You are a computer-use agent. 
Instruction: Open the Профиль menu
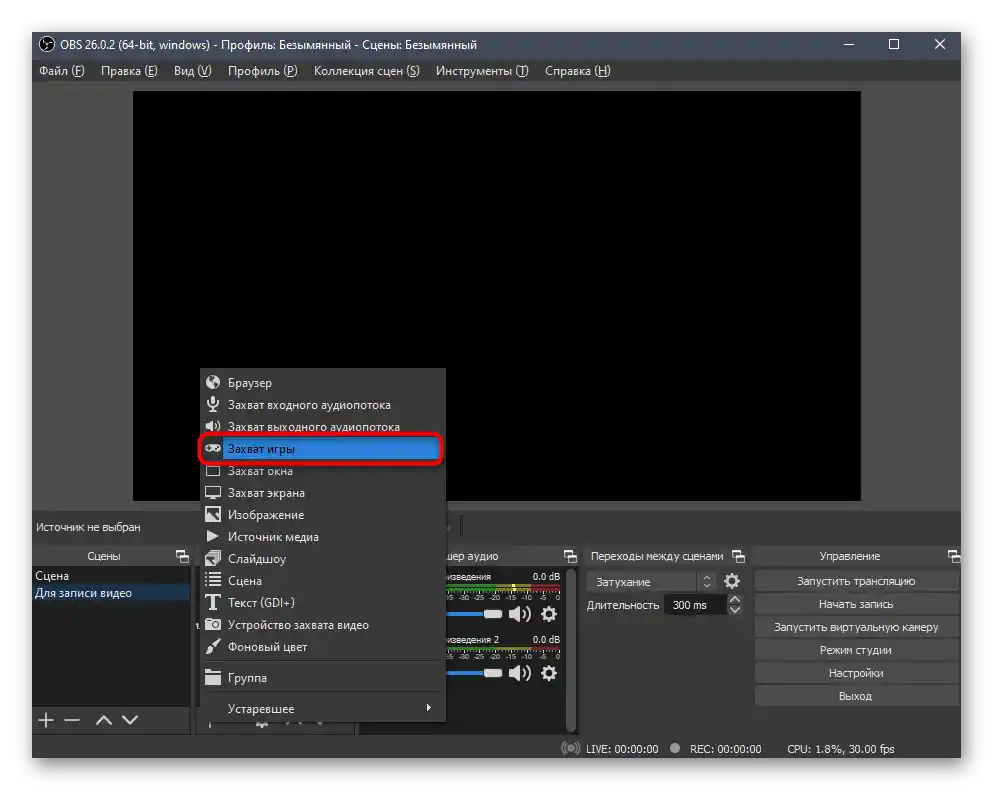click(x=262, y=71)
